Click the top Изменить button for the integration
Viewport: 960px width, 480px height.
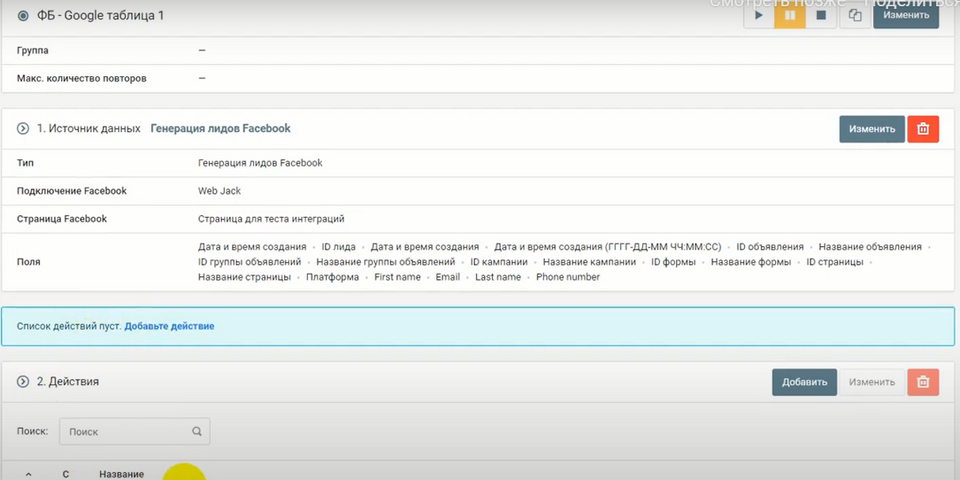pos(905,15)
